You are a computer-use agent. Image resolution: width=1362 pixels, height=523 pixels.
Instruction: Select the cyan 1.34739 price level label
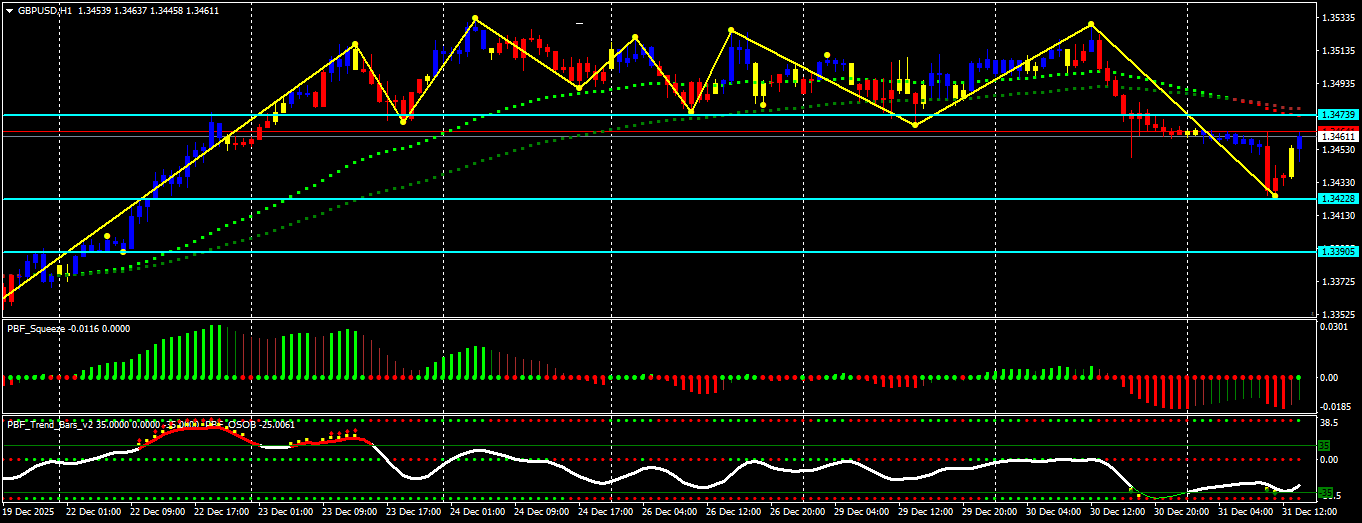point(1337,115)
